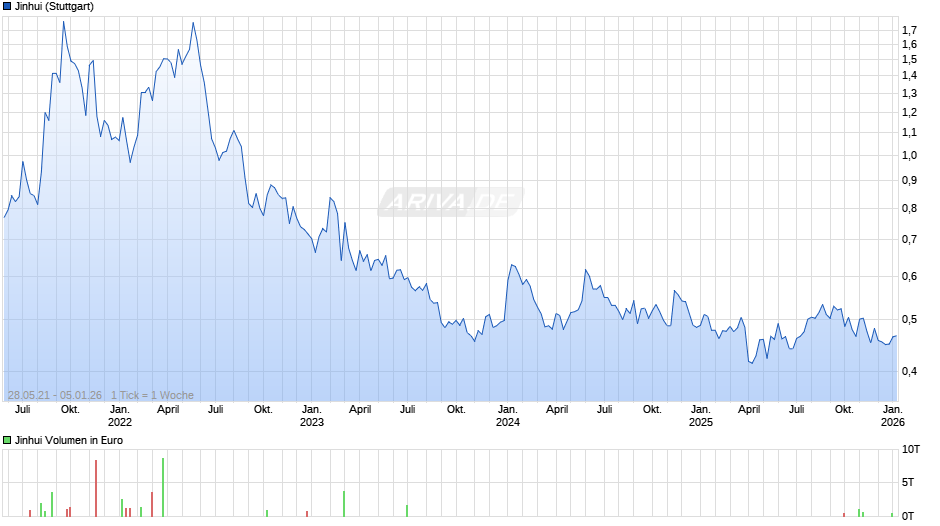Click the tallest green volume bar
This screenshot has width=940, height=526.
[x=163, y=487]
